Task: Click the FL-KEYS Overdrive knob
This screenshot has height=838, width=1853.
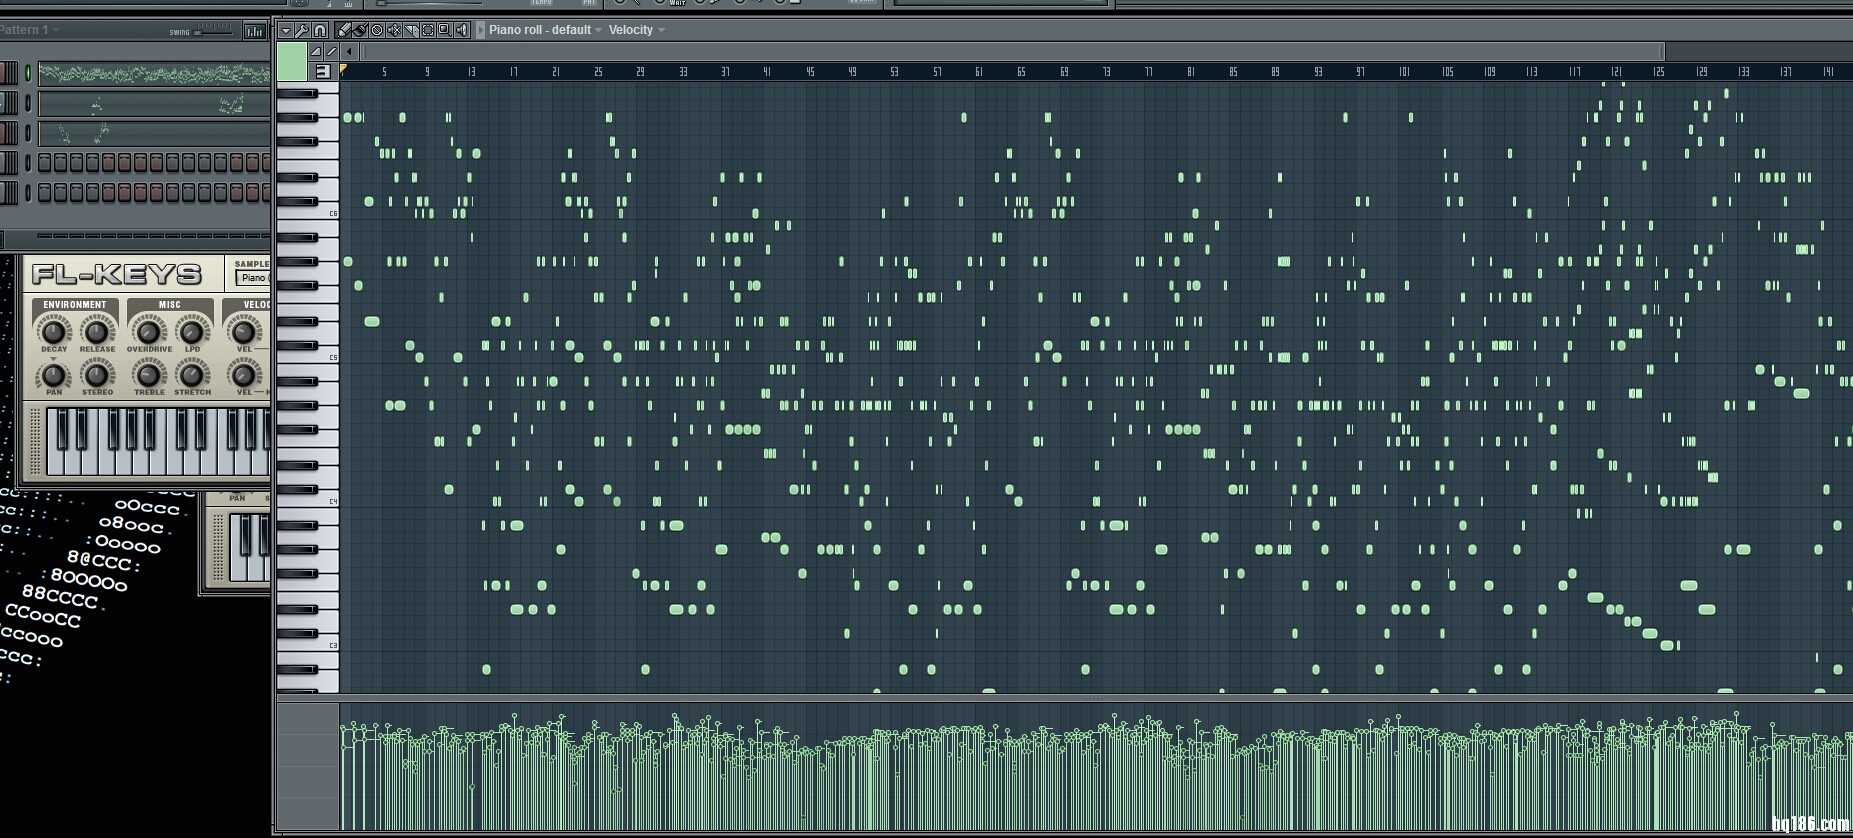Action: [149, 330]
